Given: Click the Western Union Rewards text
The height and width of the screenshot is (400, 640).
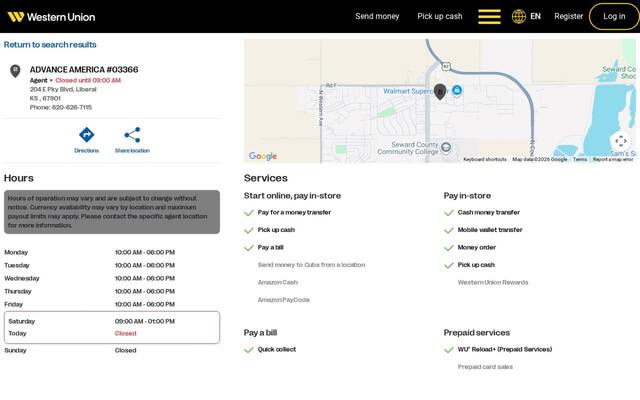Looking at the screenshot, I should [x=493, y=282].
